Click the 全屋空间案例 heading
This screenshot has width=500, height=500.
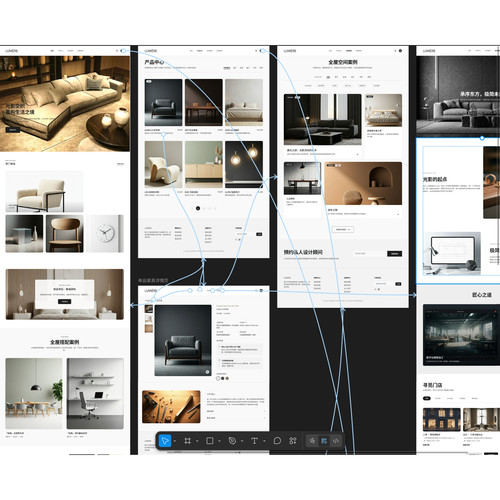pyautogui.click(x=343, y=62)
